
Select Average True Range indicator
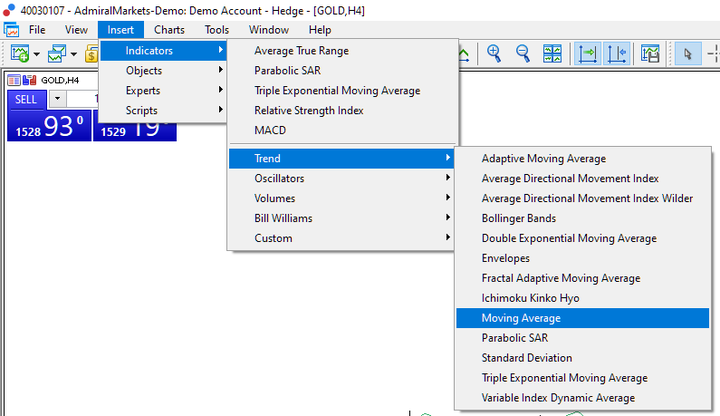click(x=343, y=51)
